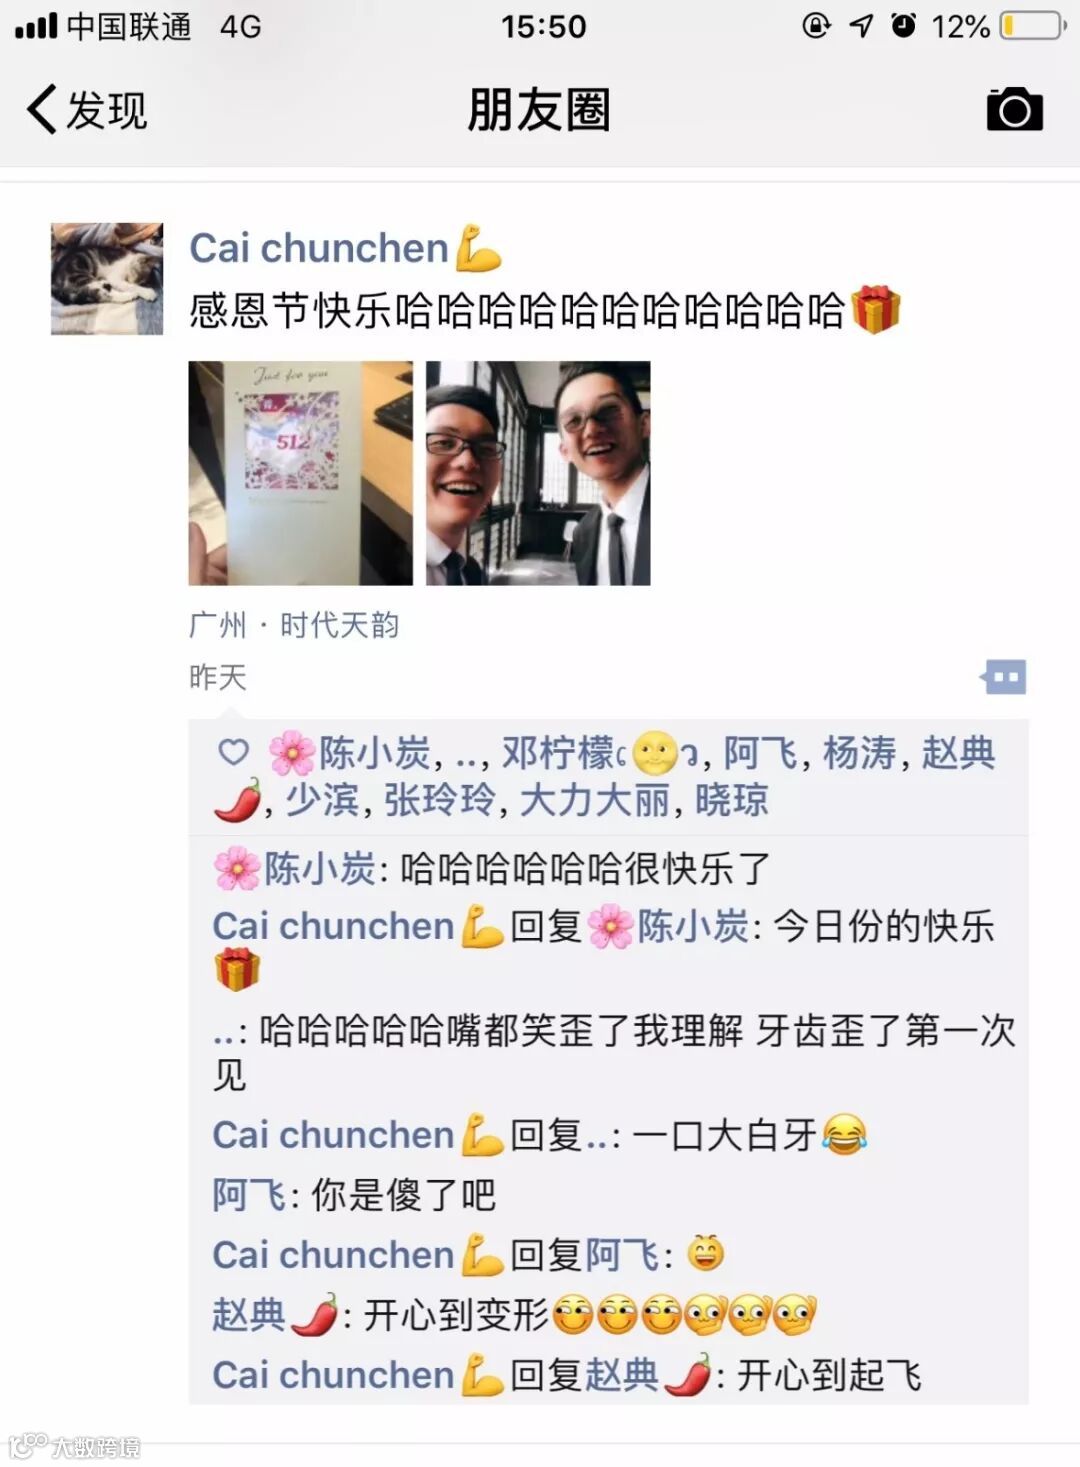Open 杨涛 profile from likes

coord(859,753)
